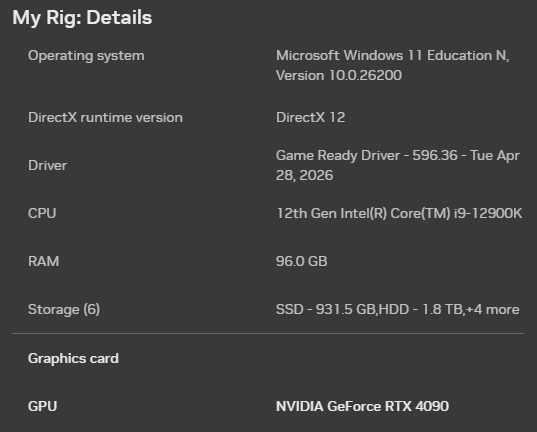The image size is (537, 432).
Task: Click the 96.0 GB RAM value
Action: coord(301,261)
